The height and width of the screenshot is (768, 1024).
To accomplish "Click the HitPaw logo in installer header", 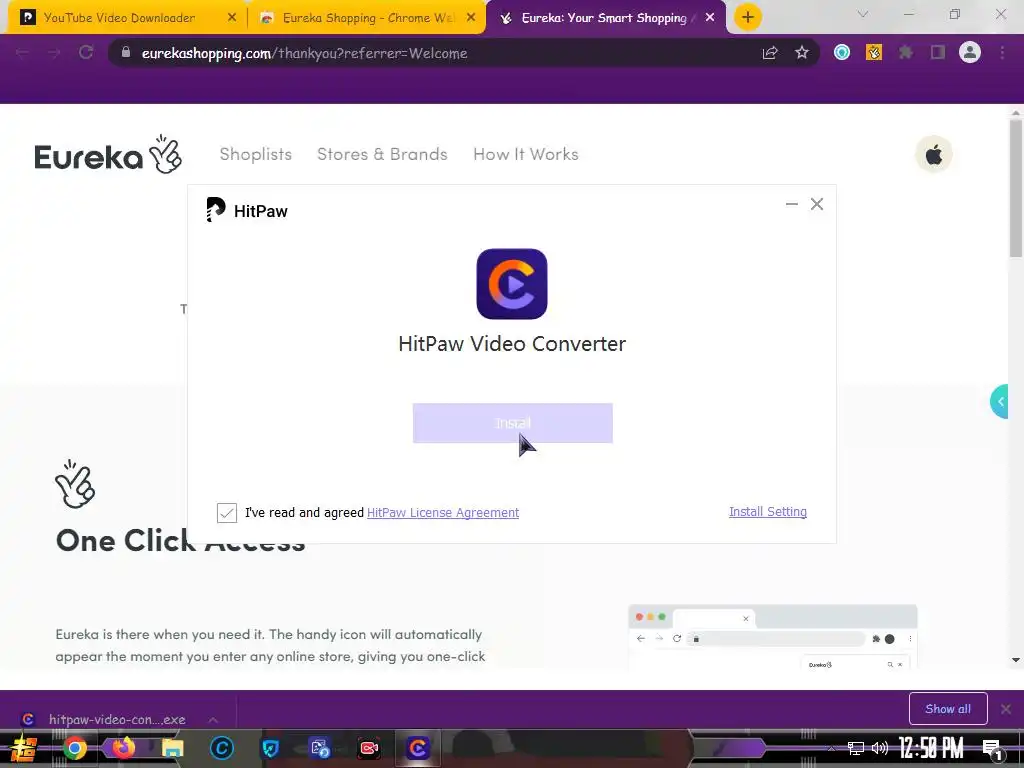I will 247,210.
